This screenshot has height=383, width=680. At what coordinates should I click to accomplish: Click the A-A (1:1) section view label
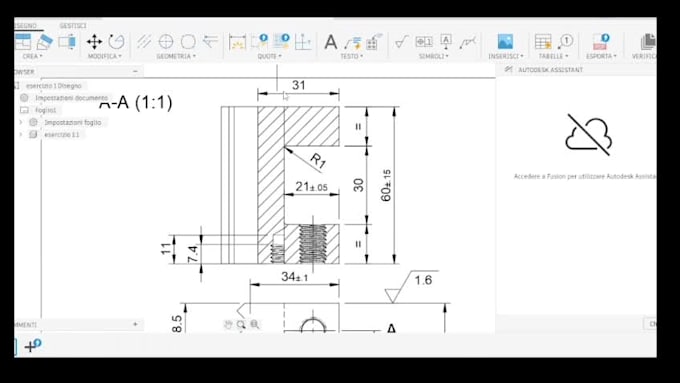pyautogui.click(x=136, y=102)
